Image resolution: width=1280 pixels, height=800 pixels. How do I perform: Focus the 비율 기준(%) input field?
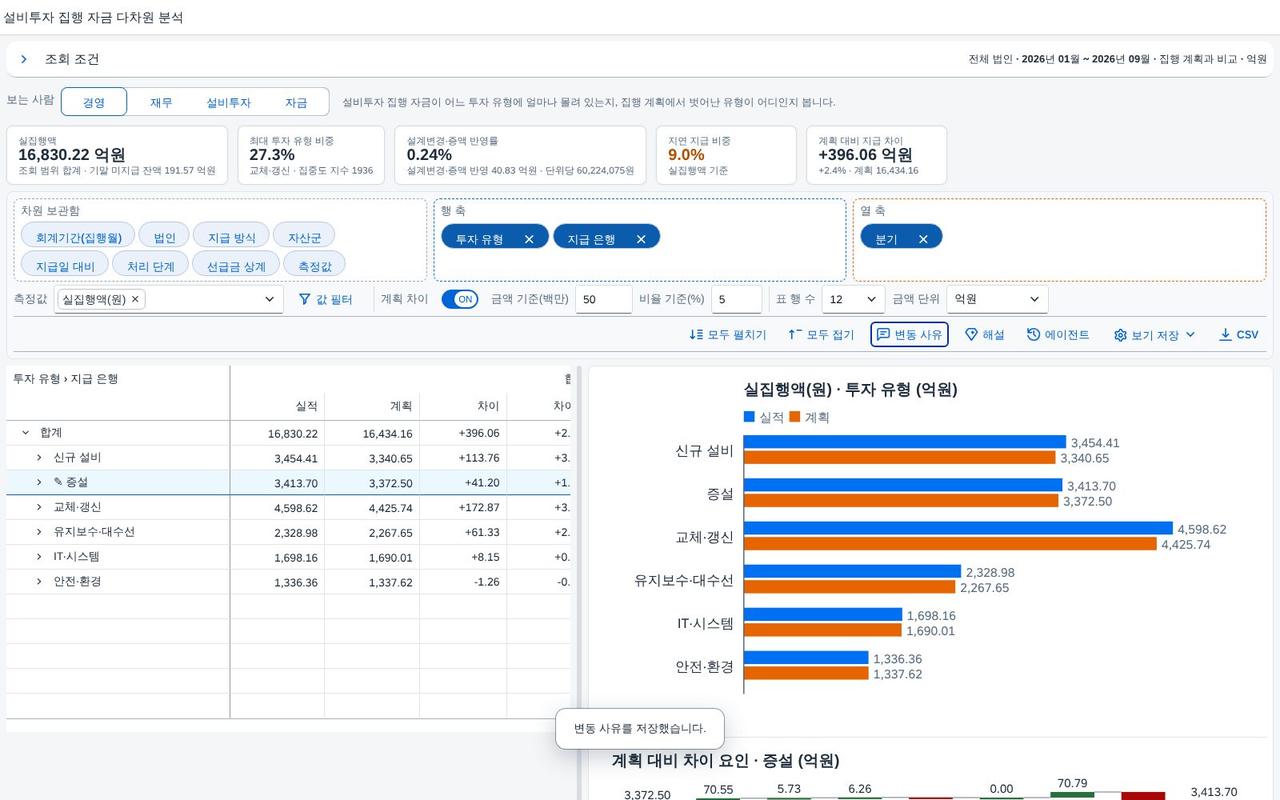736,299
